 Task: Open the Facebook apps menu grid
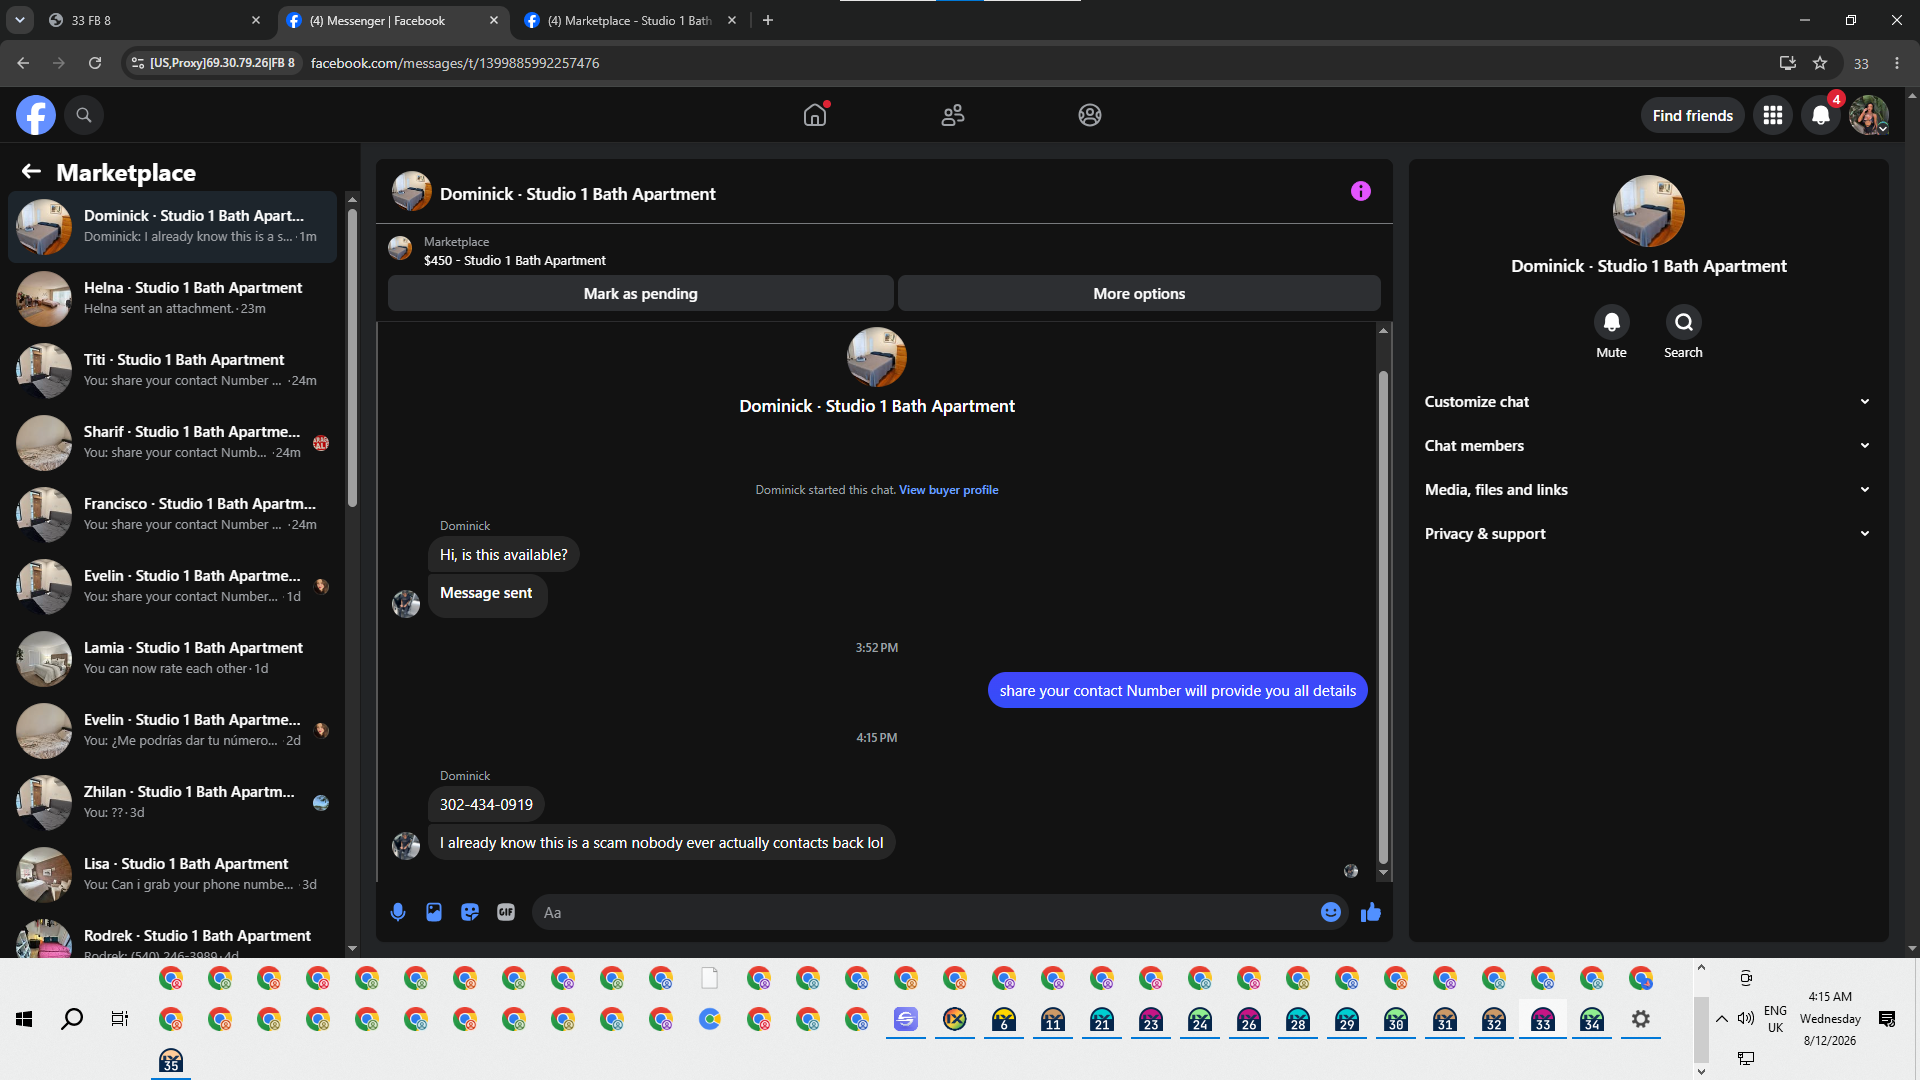click(1773, 115)
